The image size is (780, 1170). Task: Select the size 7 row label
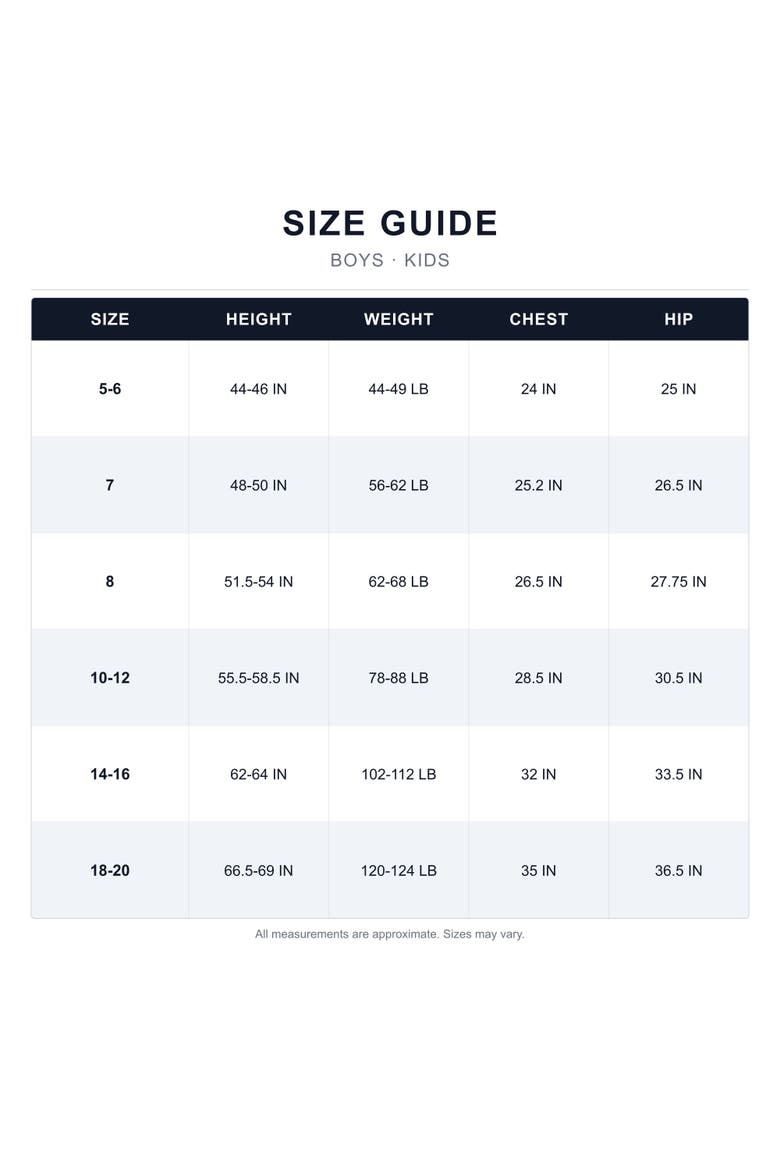[110, 485]
